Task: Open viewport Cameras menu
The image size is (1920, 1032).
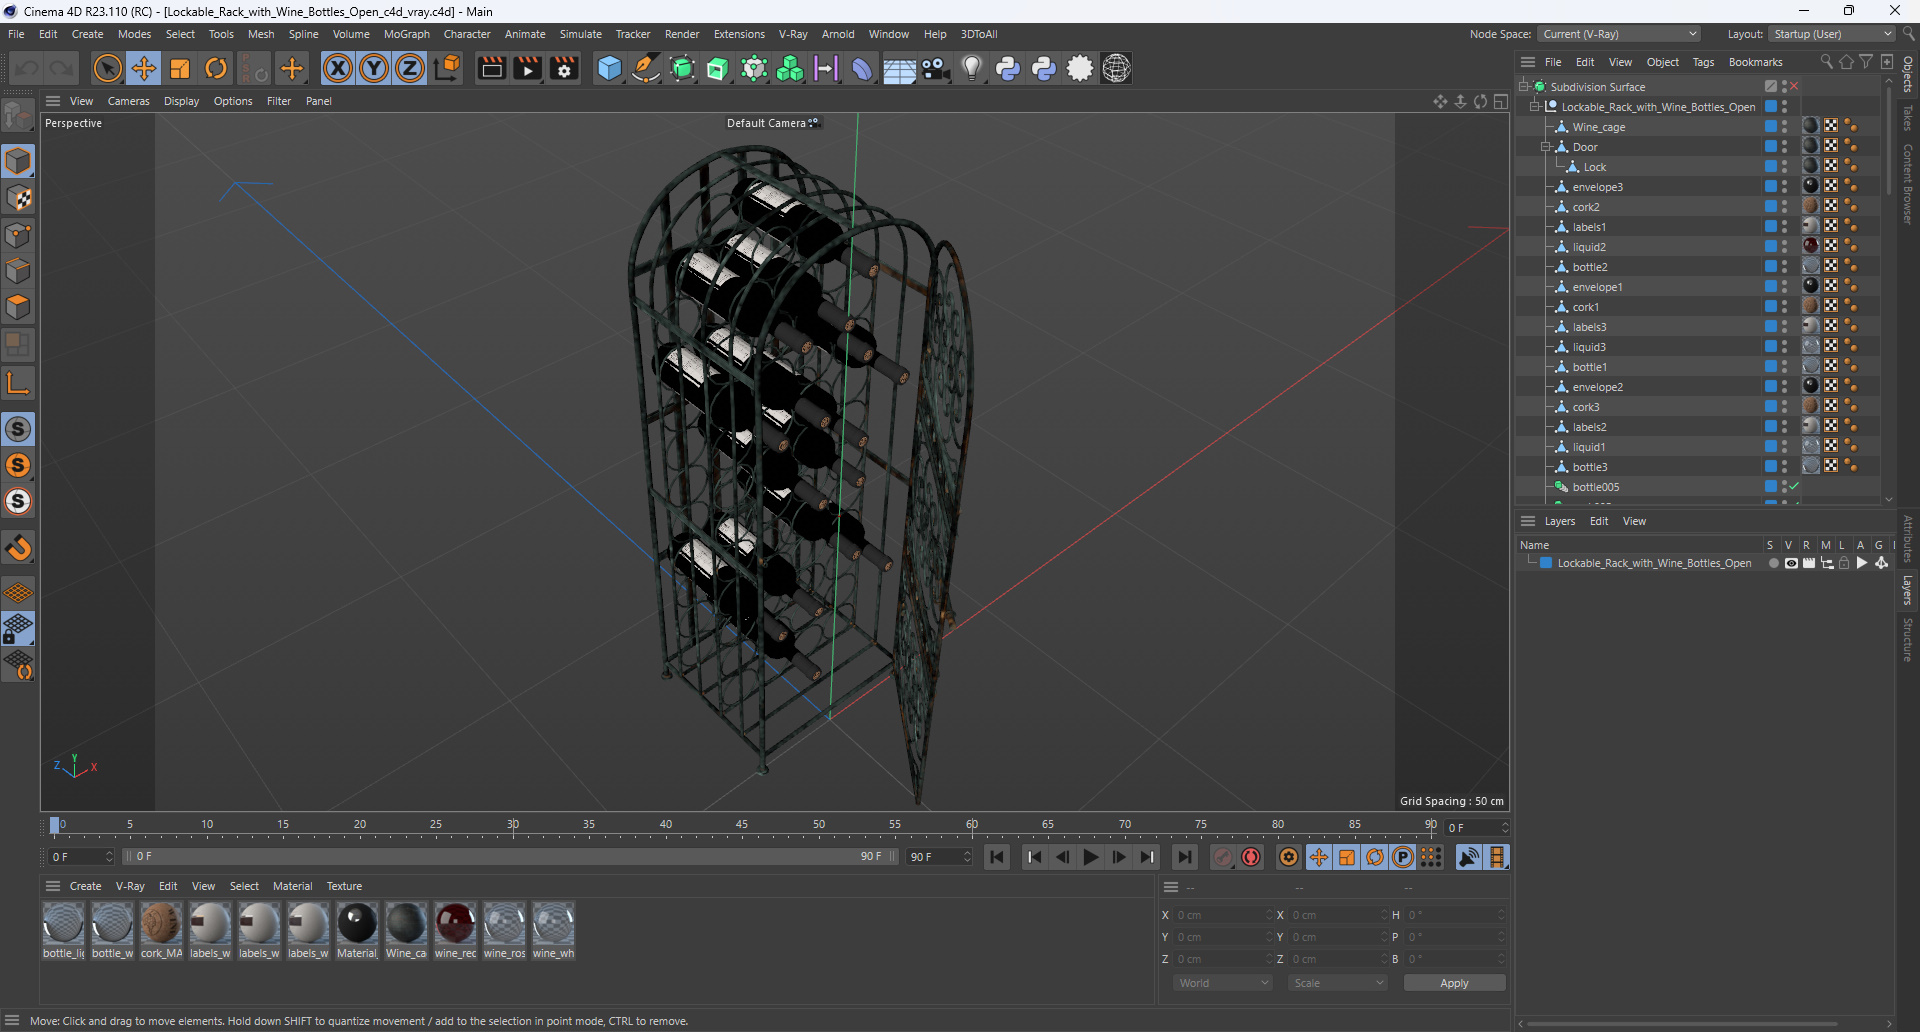Action: 128,101
